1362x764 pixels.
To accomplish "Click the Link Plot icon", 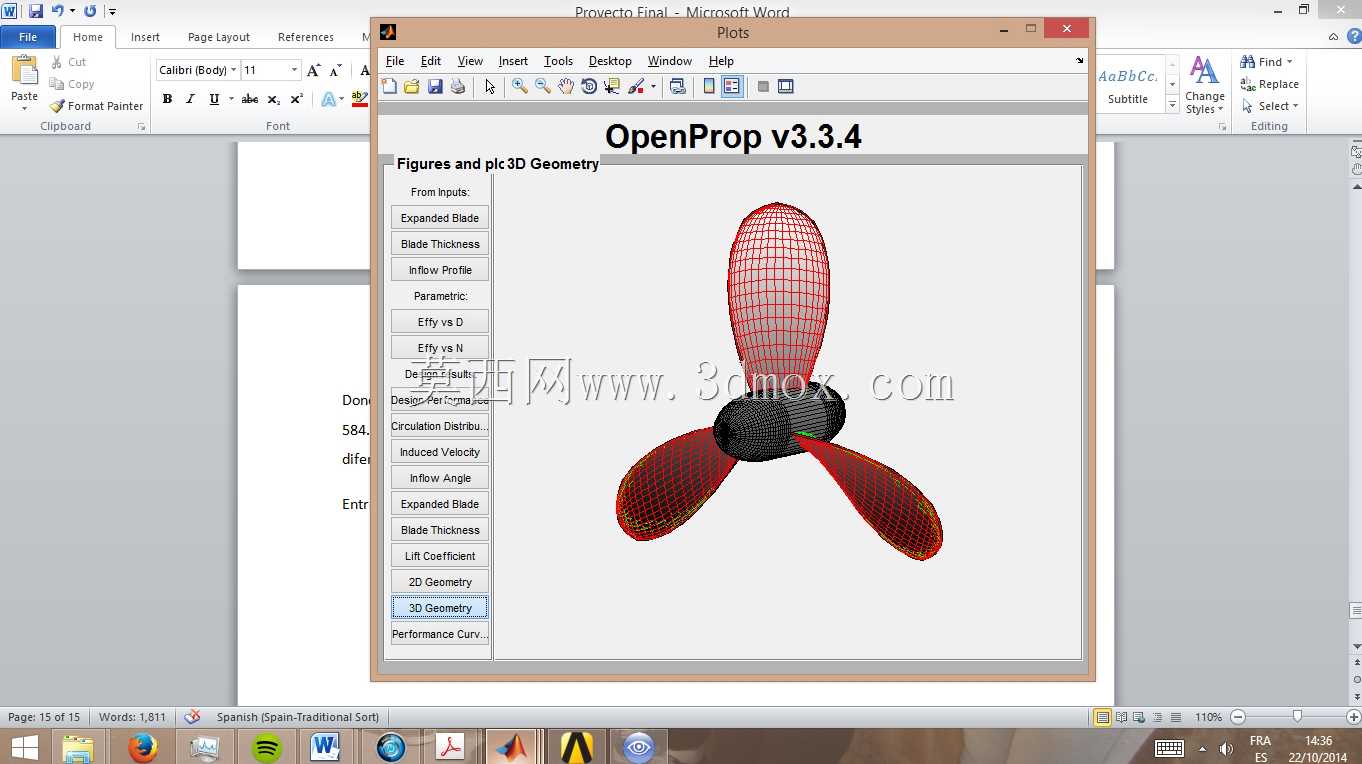I will click(678, 87).
